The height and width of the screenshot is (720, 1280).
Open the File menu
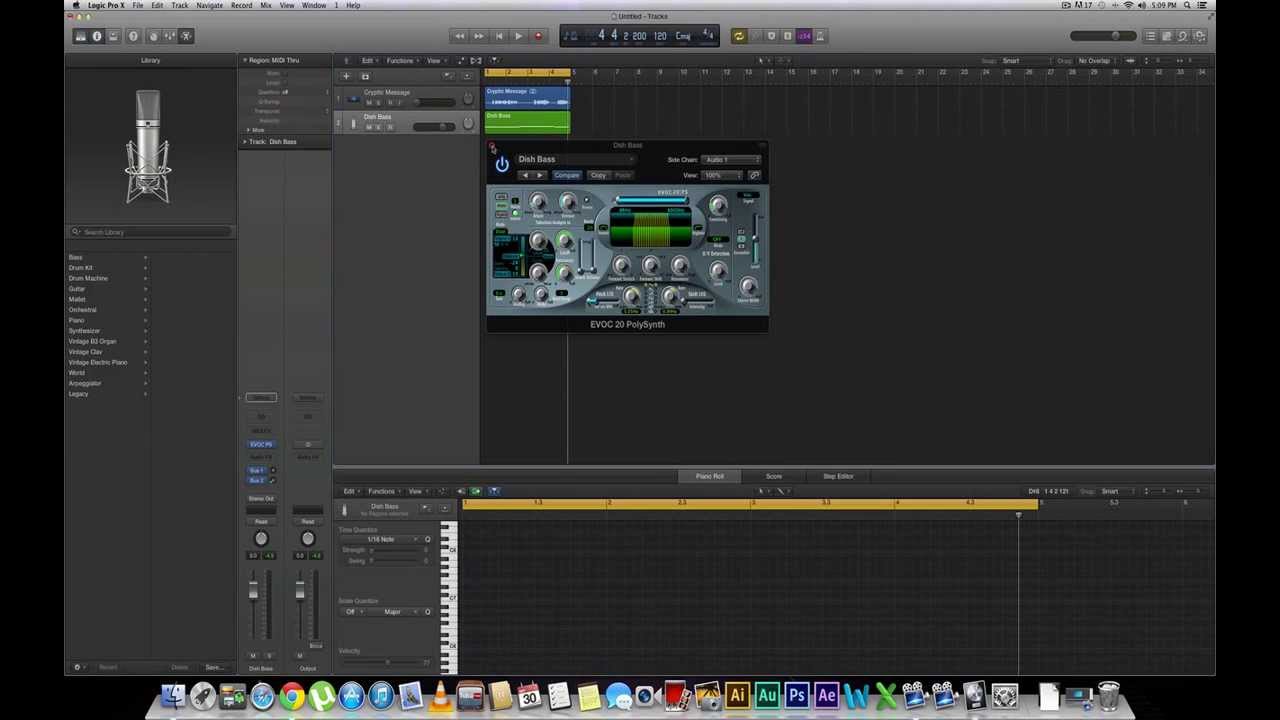(138, 5)
